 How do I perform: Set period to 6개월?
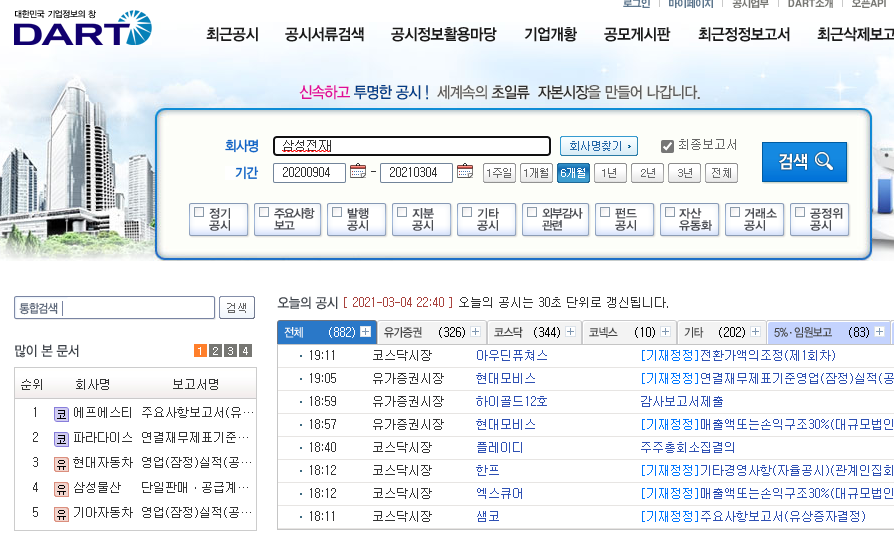(573, 173)
